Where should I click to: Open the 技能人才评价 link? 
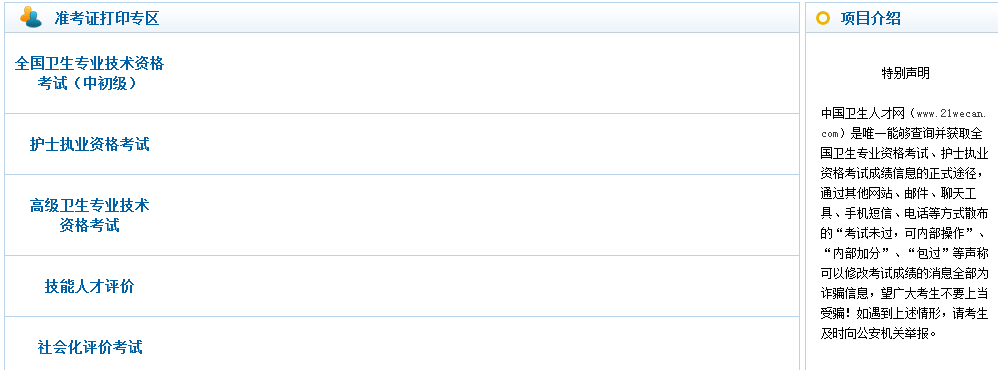[89, 287]
